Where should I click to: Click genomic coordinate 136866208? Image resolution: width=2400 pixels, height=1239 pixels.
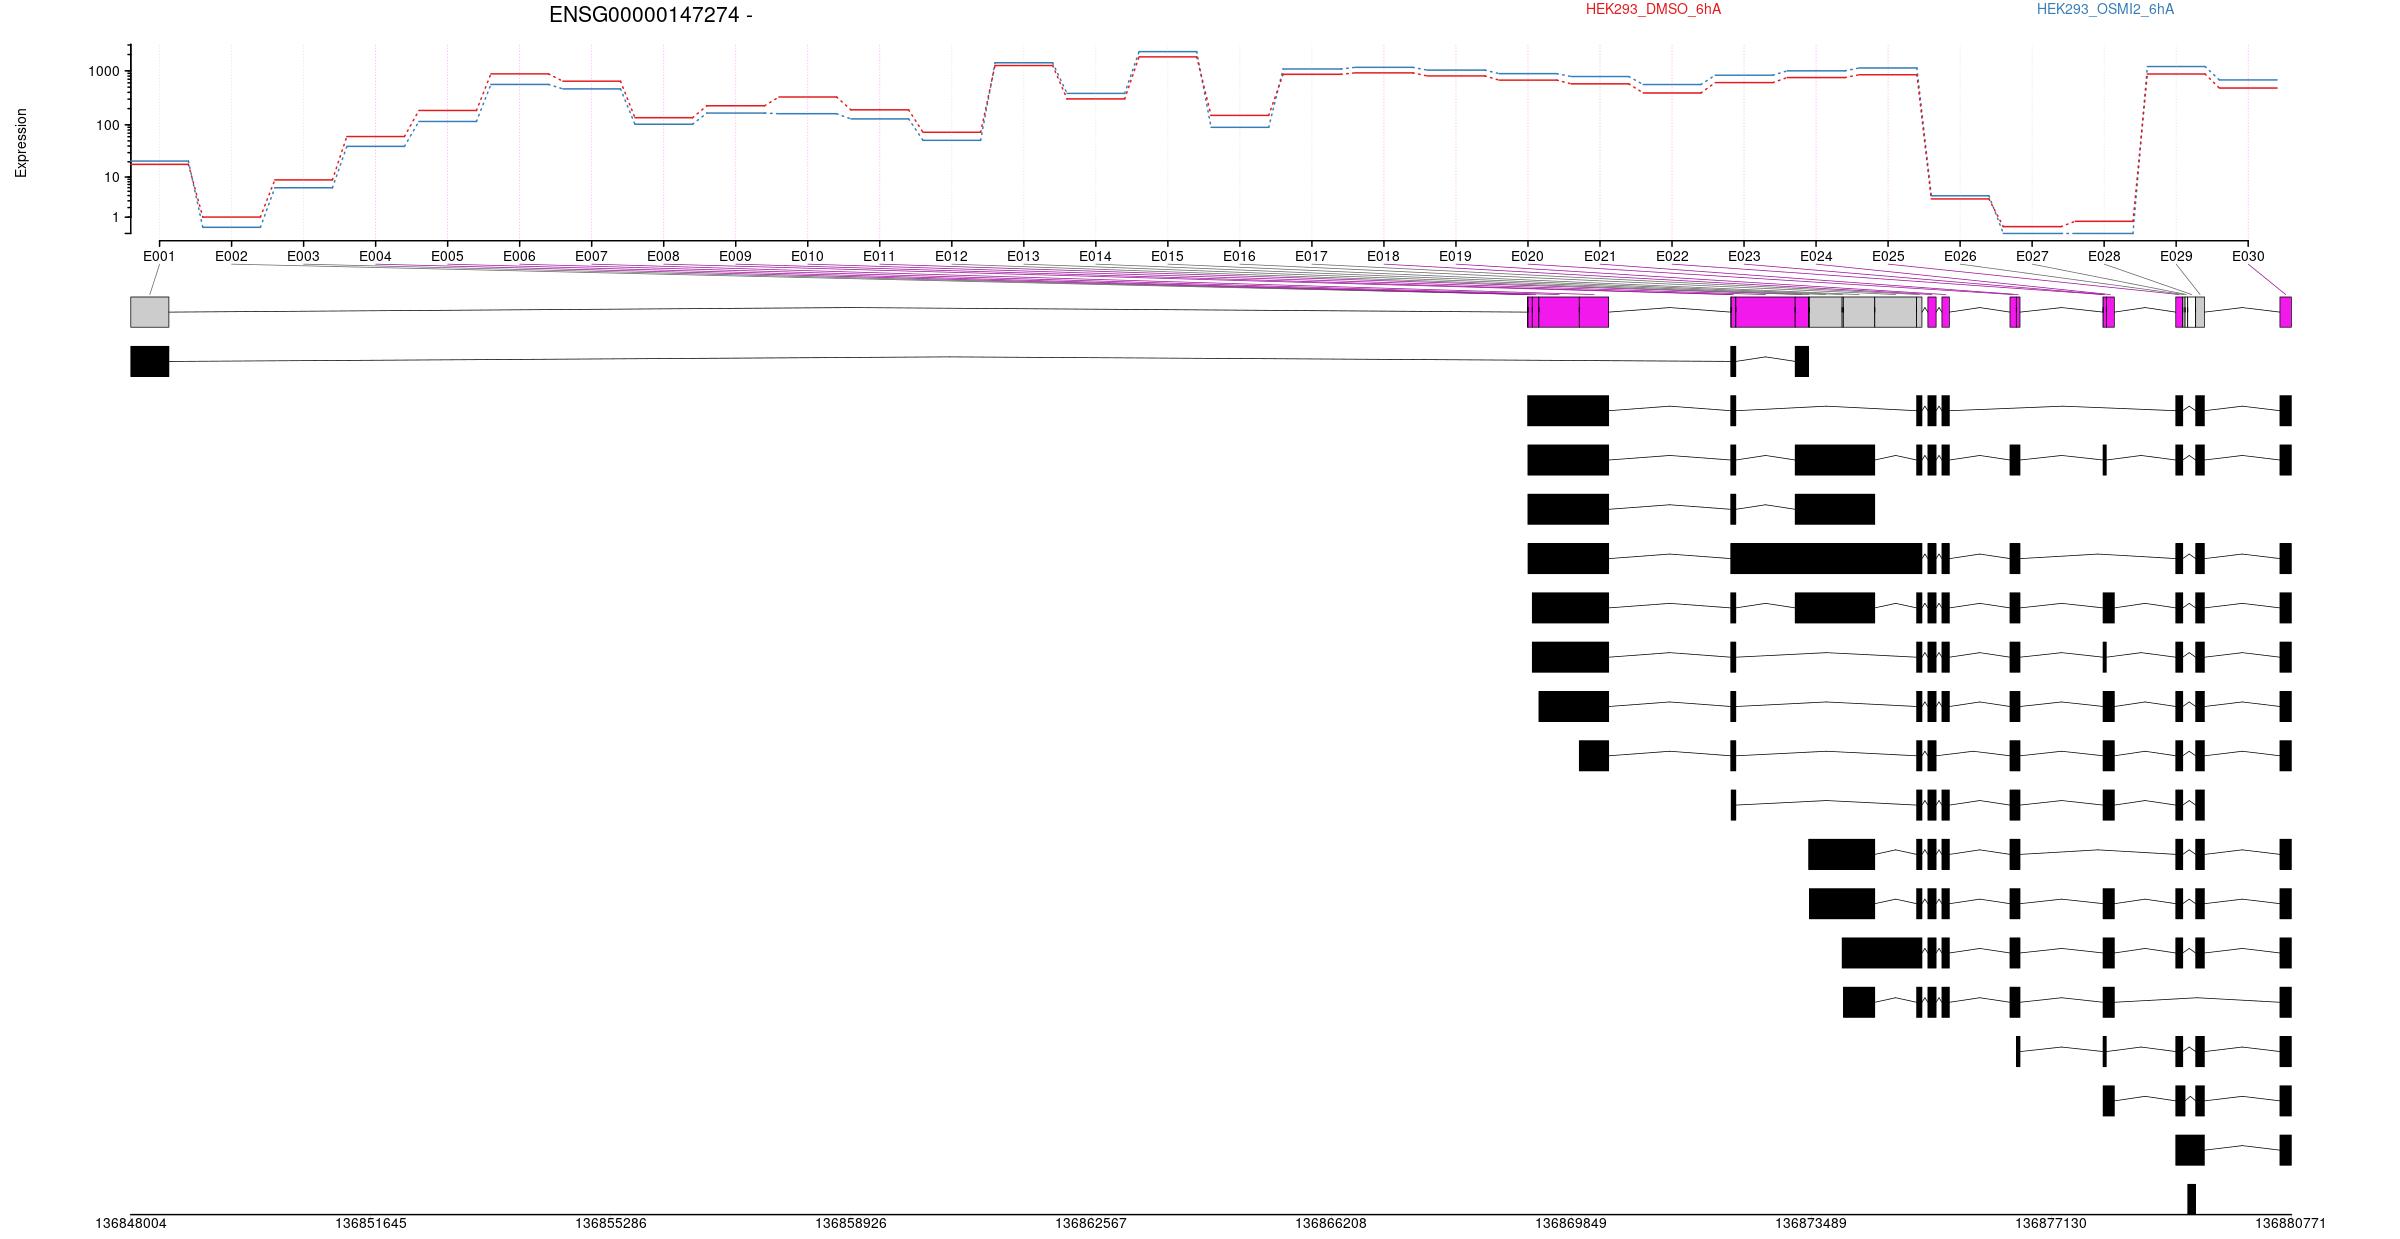(x=1331, y=1223)
